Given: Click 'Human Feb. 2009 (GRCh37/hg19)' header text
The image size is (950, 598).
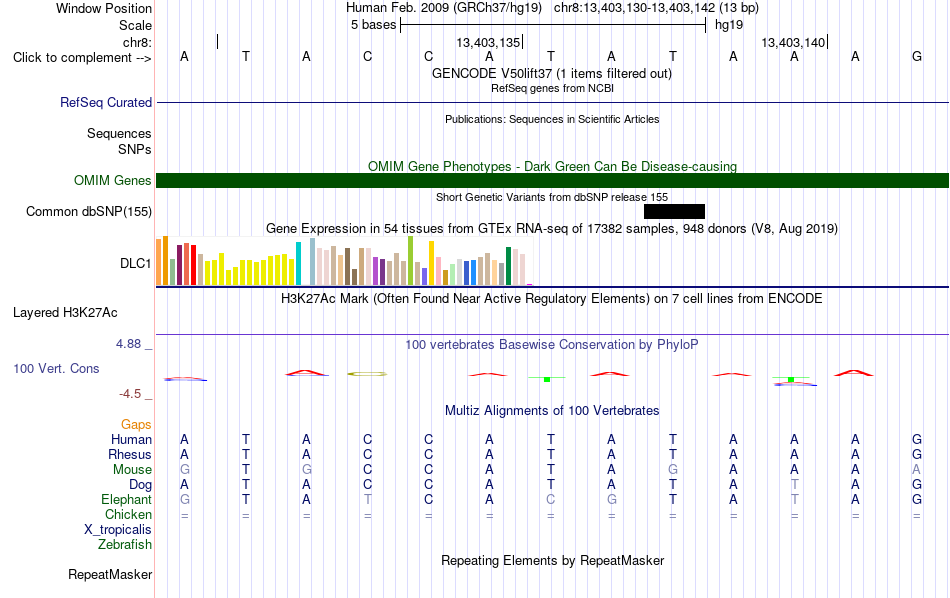Looking at the screenshot, I should 443,8.
